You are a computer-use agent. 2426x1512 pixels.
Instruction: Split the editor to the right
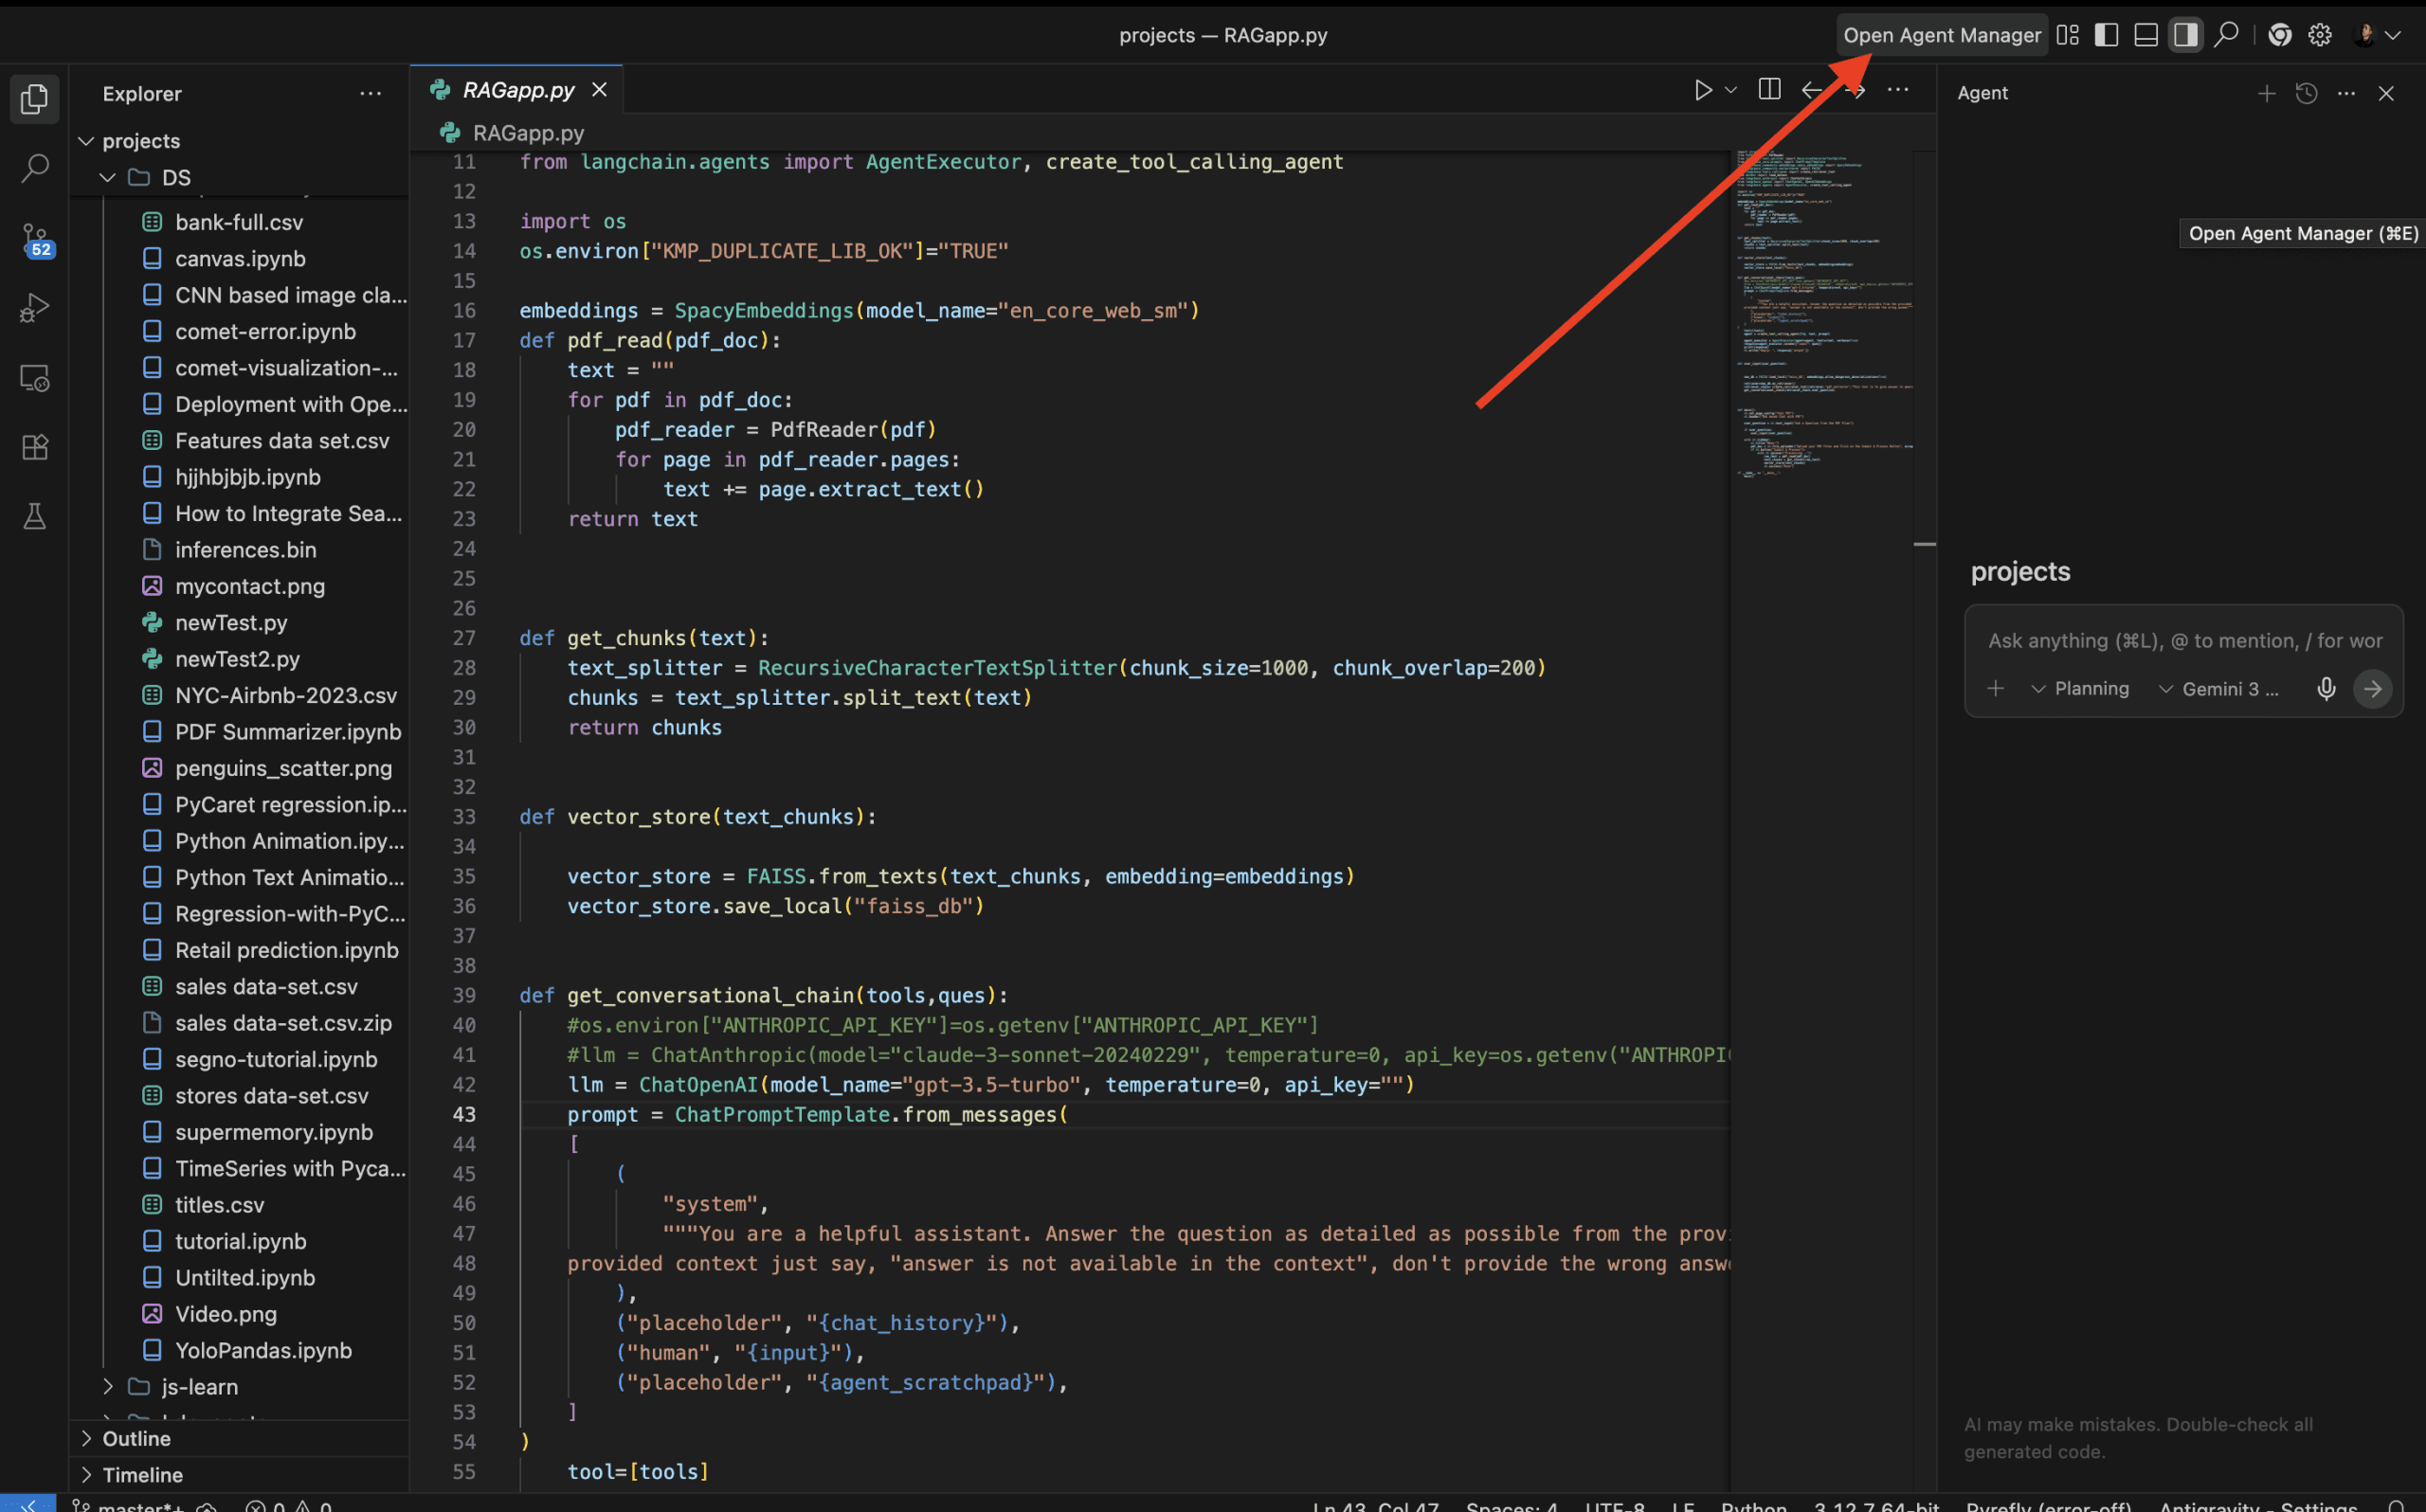[x=1769, y=90]
